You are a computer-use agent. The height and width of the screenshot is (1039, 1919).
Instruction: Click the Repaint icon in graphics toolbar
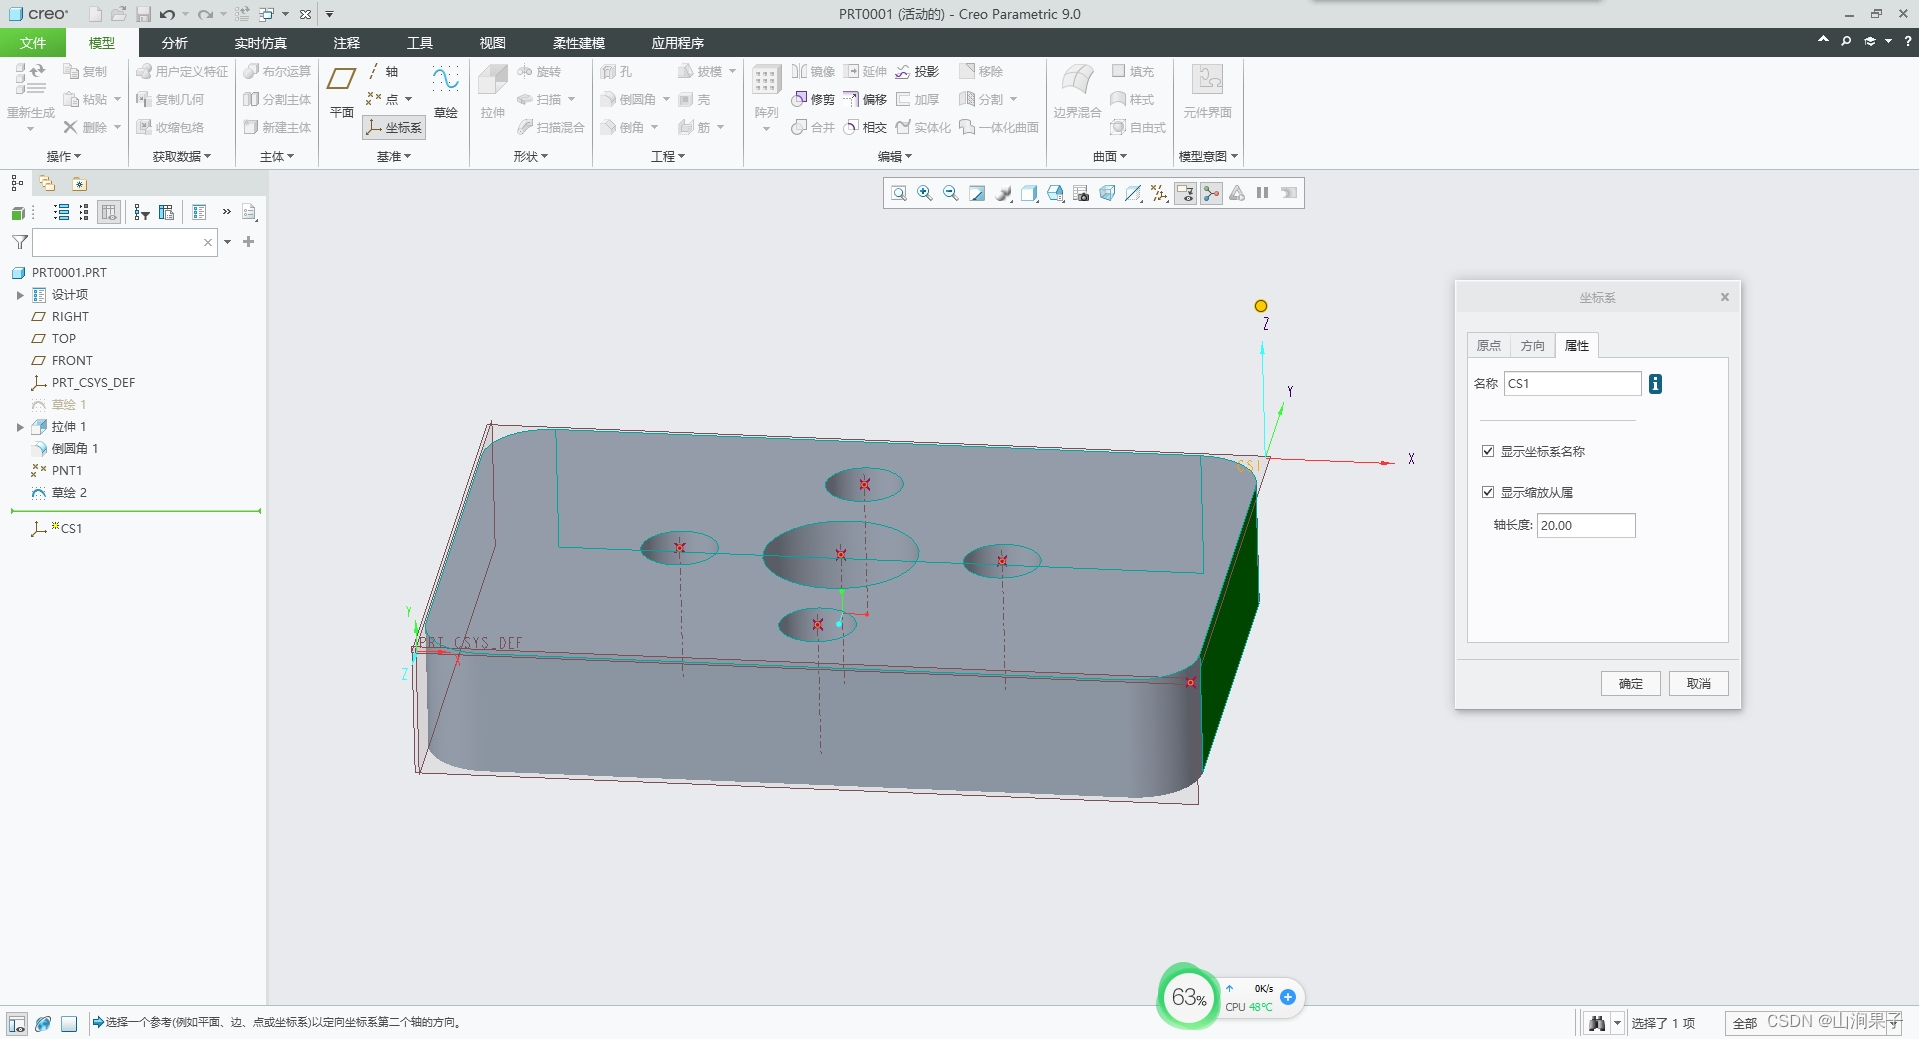click(977, 193)
